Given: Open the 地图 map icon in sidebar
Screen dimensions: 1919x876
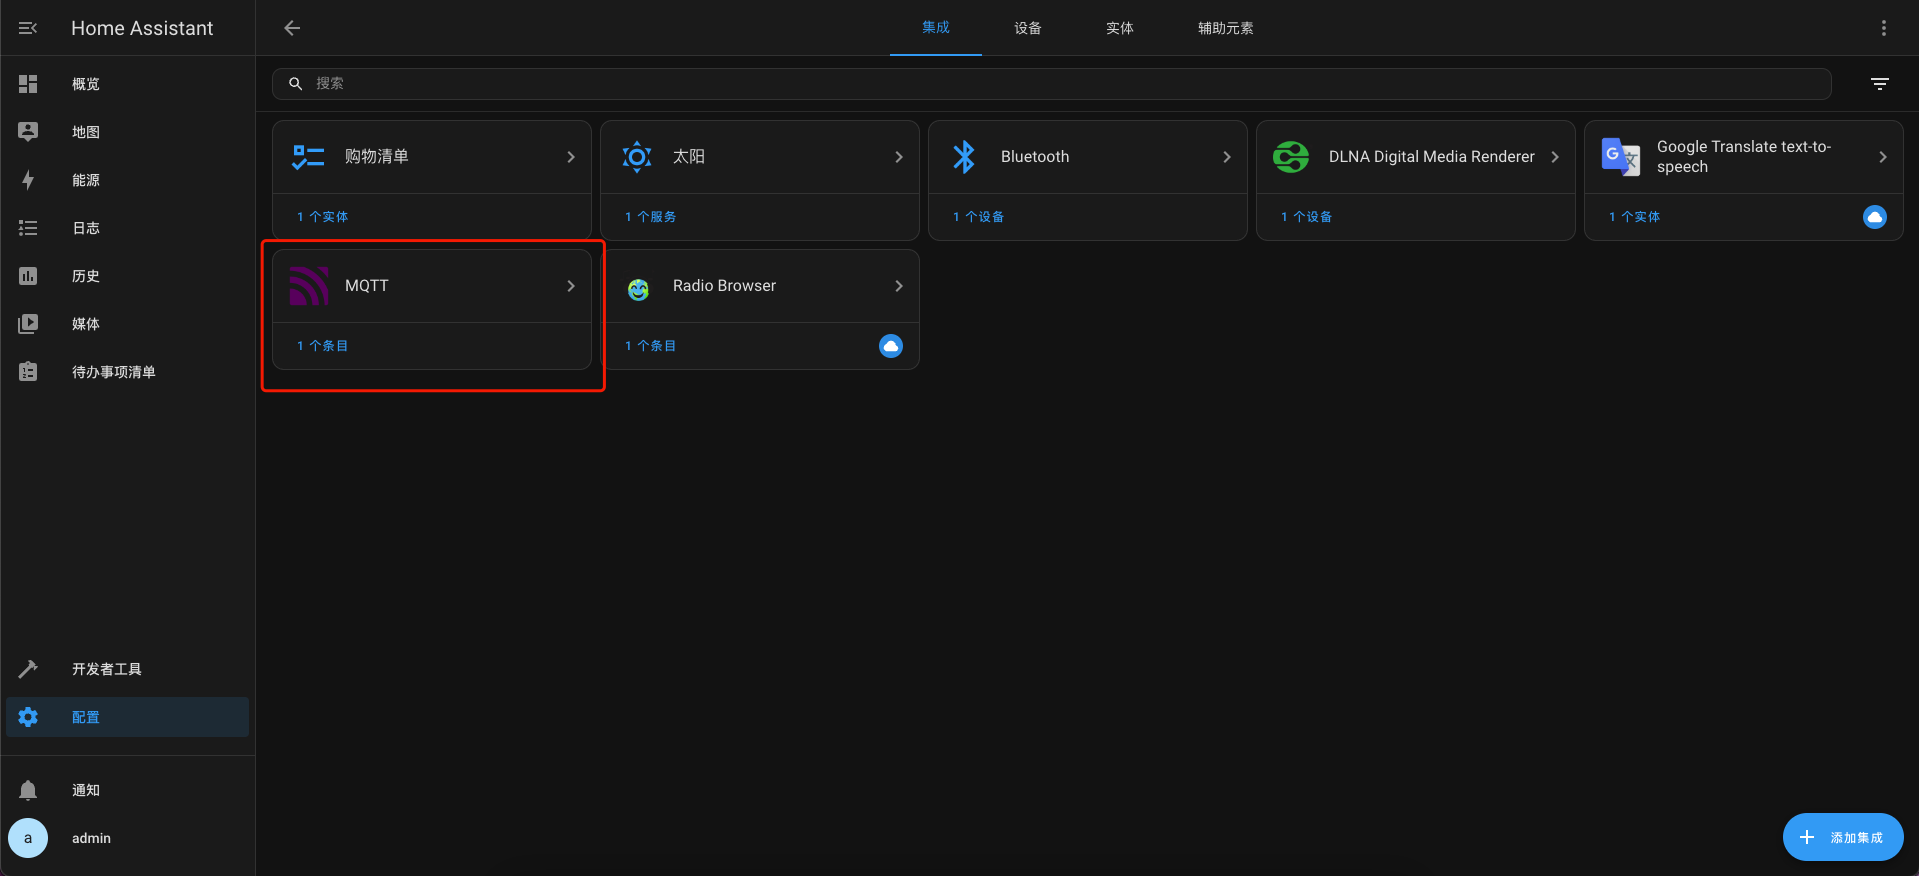Looking at the screenshot, I should click(x=28, y=132).
